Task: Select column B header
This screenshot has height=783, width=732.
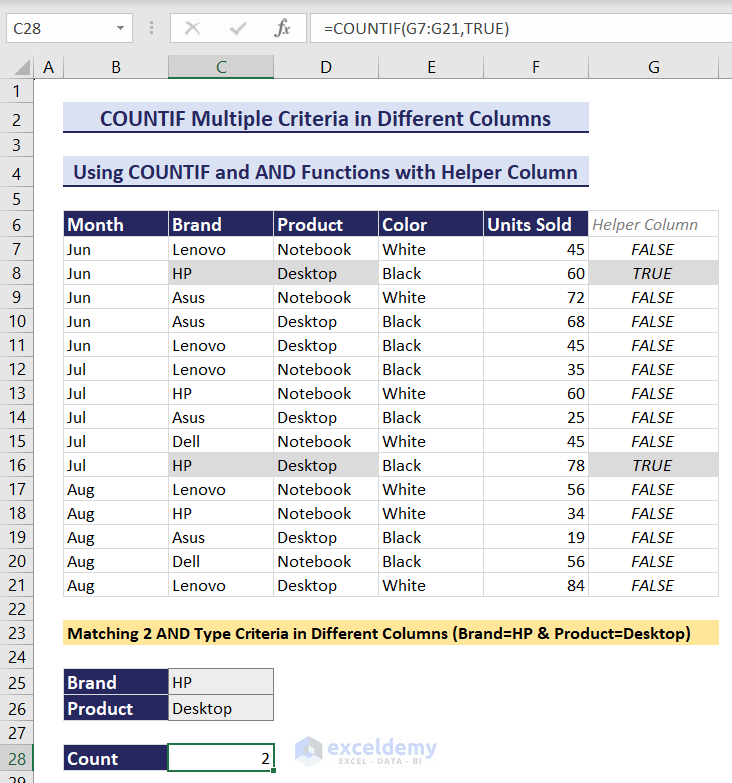Action: tap(116, 67)
